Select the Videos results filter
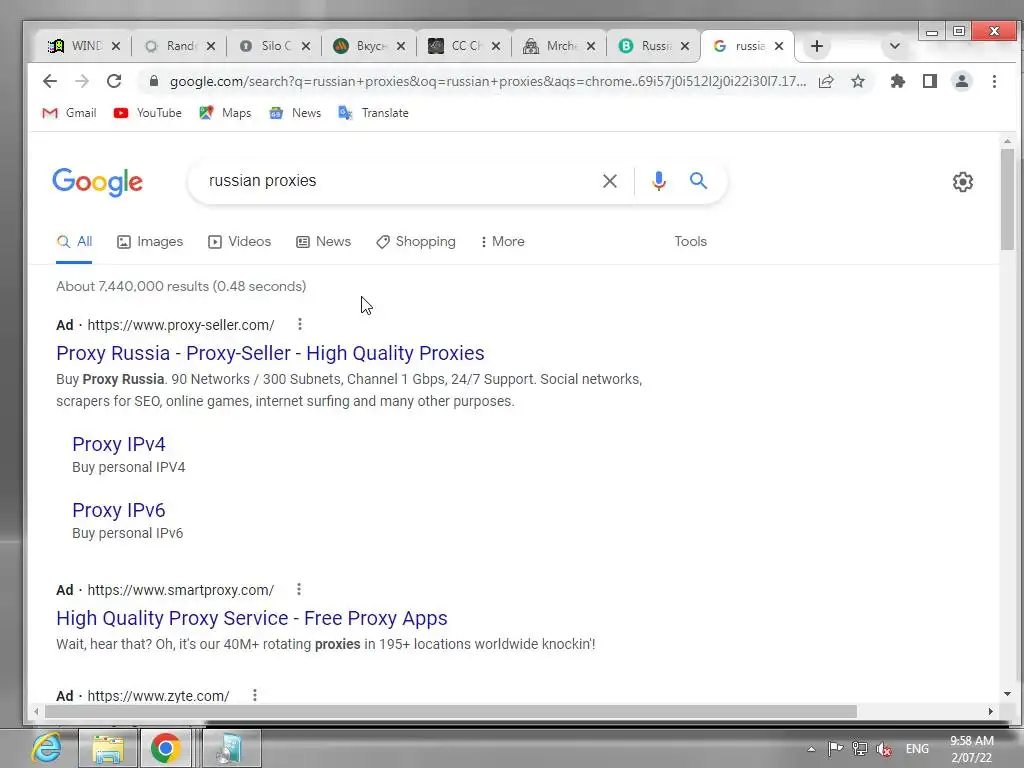1024x768 pixels. (x=239, y=242)
